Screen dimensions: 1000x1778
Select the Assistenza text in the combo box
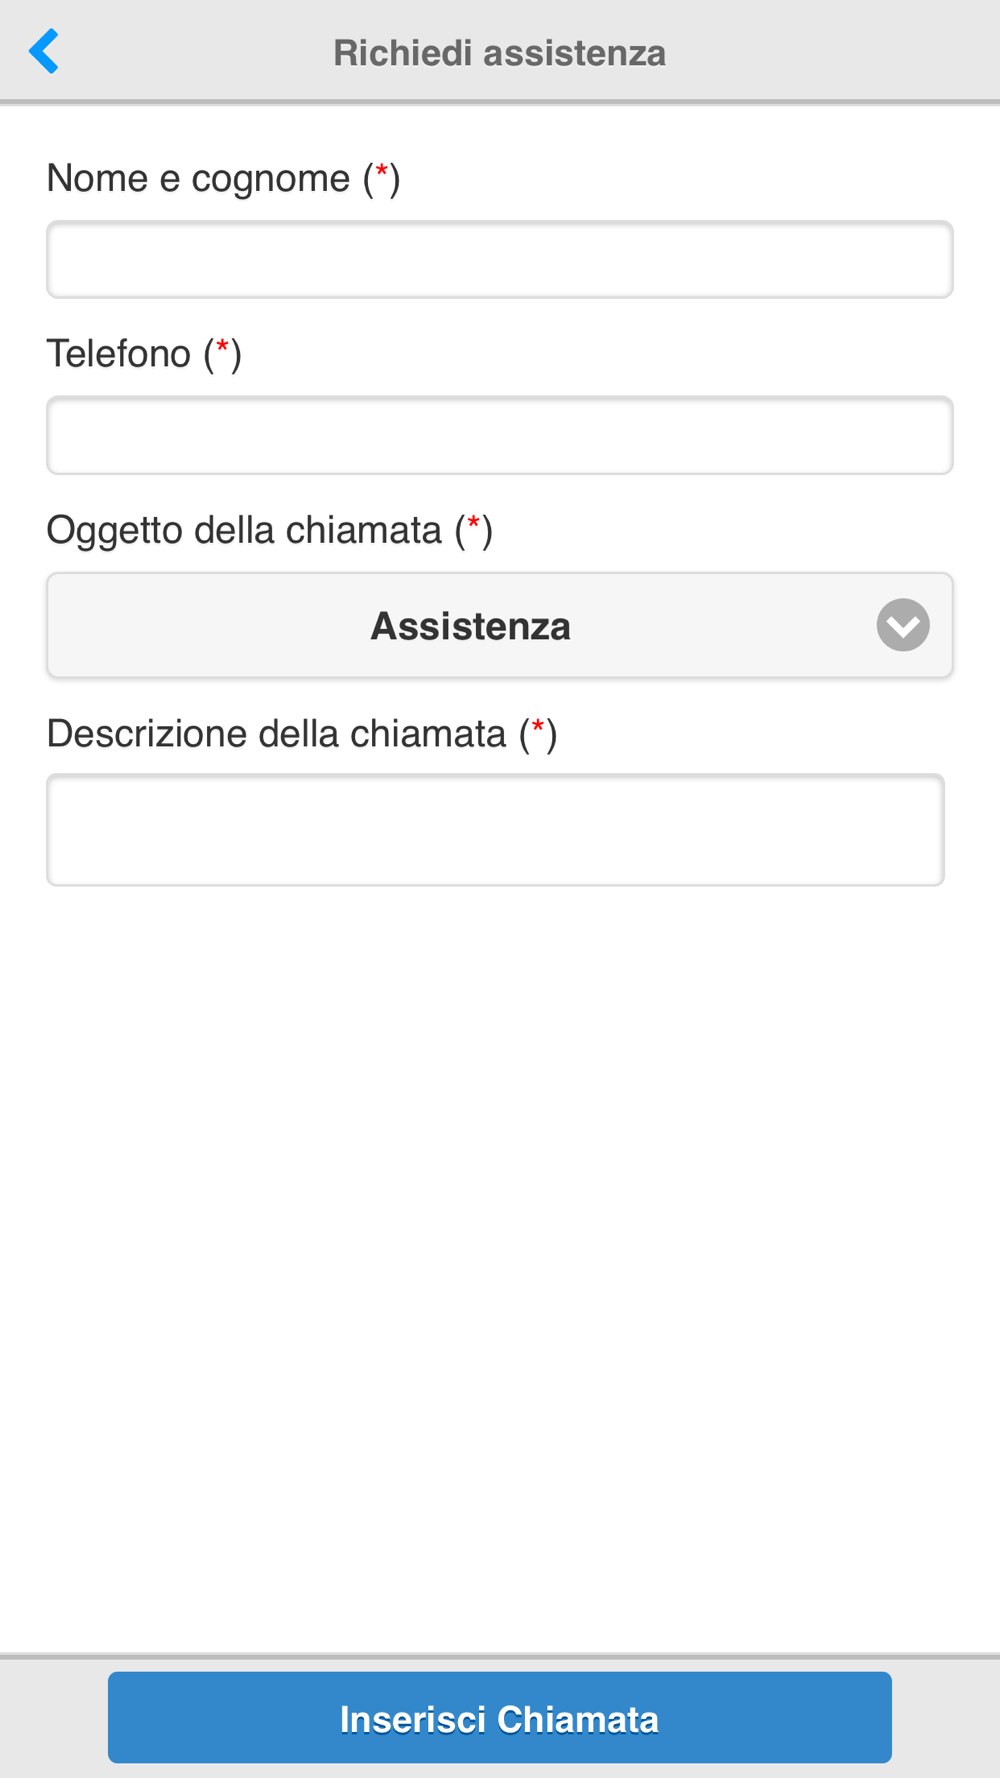click(x=471, y=626)
